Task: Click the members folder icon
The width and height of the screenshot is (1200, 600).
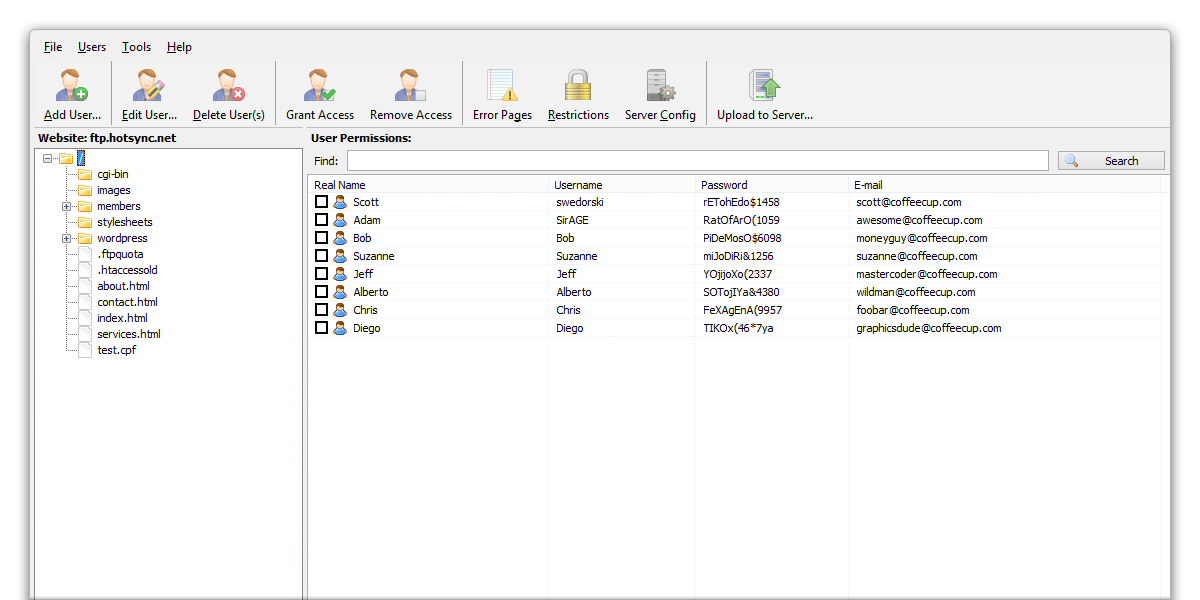Action: pos(85,206)
